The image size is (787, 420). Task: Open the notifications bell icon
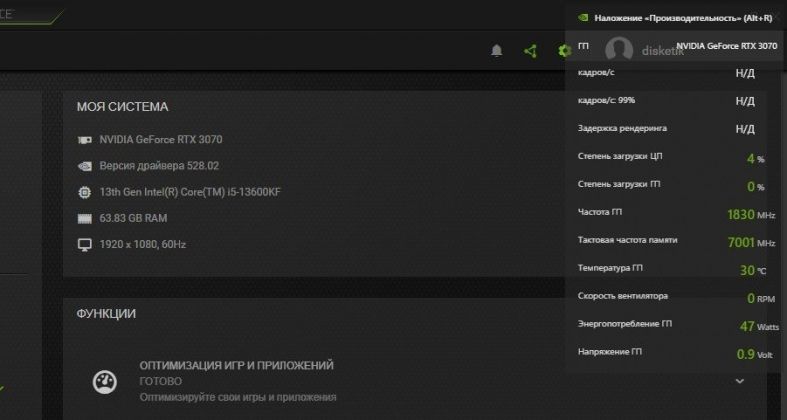pyautogui.click(x=496, y=51)
